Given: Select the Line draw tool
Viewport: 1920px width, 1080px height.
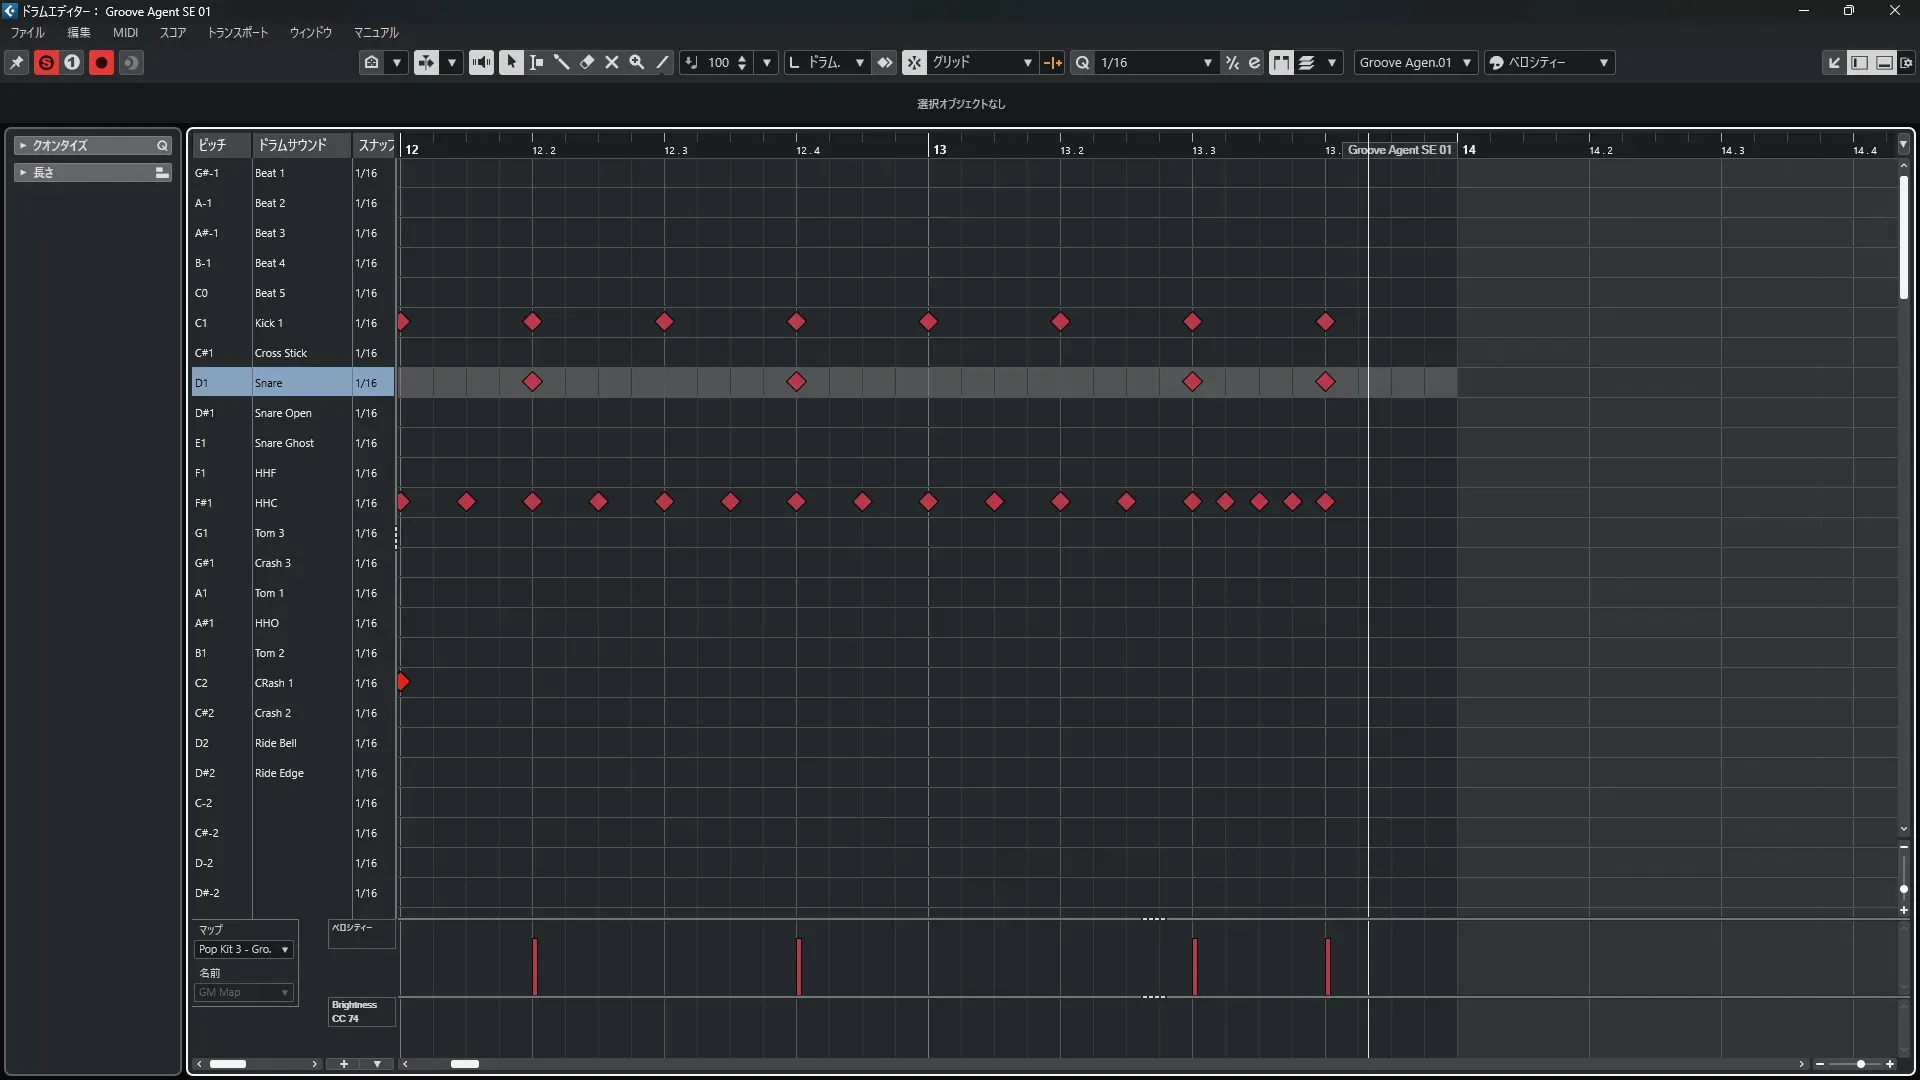Looking at the screenshot, I should coord(662,62).
